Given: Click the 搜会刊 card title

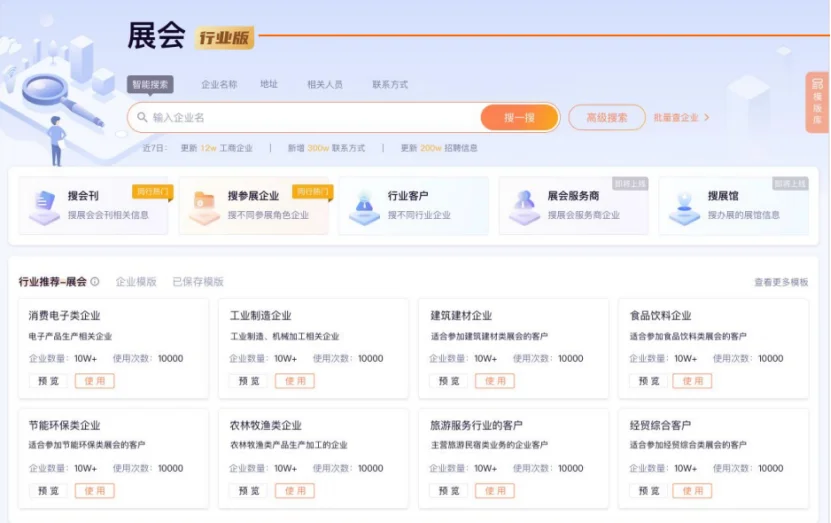Looking at the screenshot, I should (x=83, y=196).
